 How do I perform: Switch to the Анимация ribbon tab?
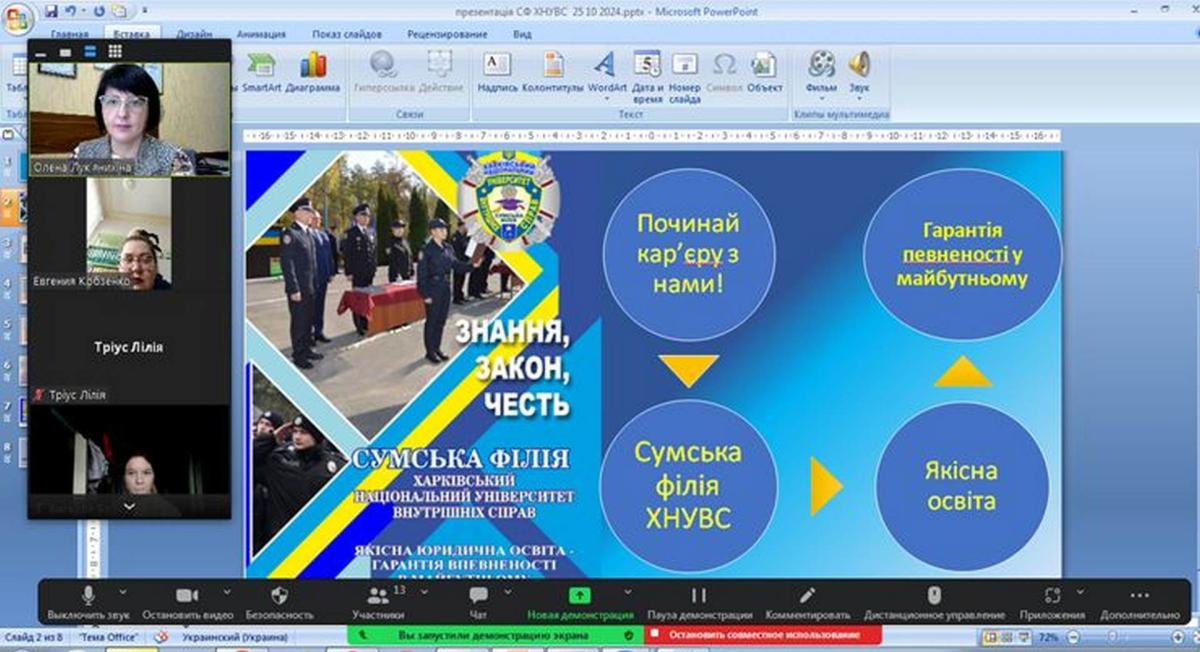261,35
